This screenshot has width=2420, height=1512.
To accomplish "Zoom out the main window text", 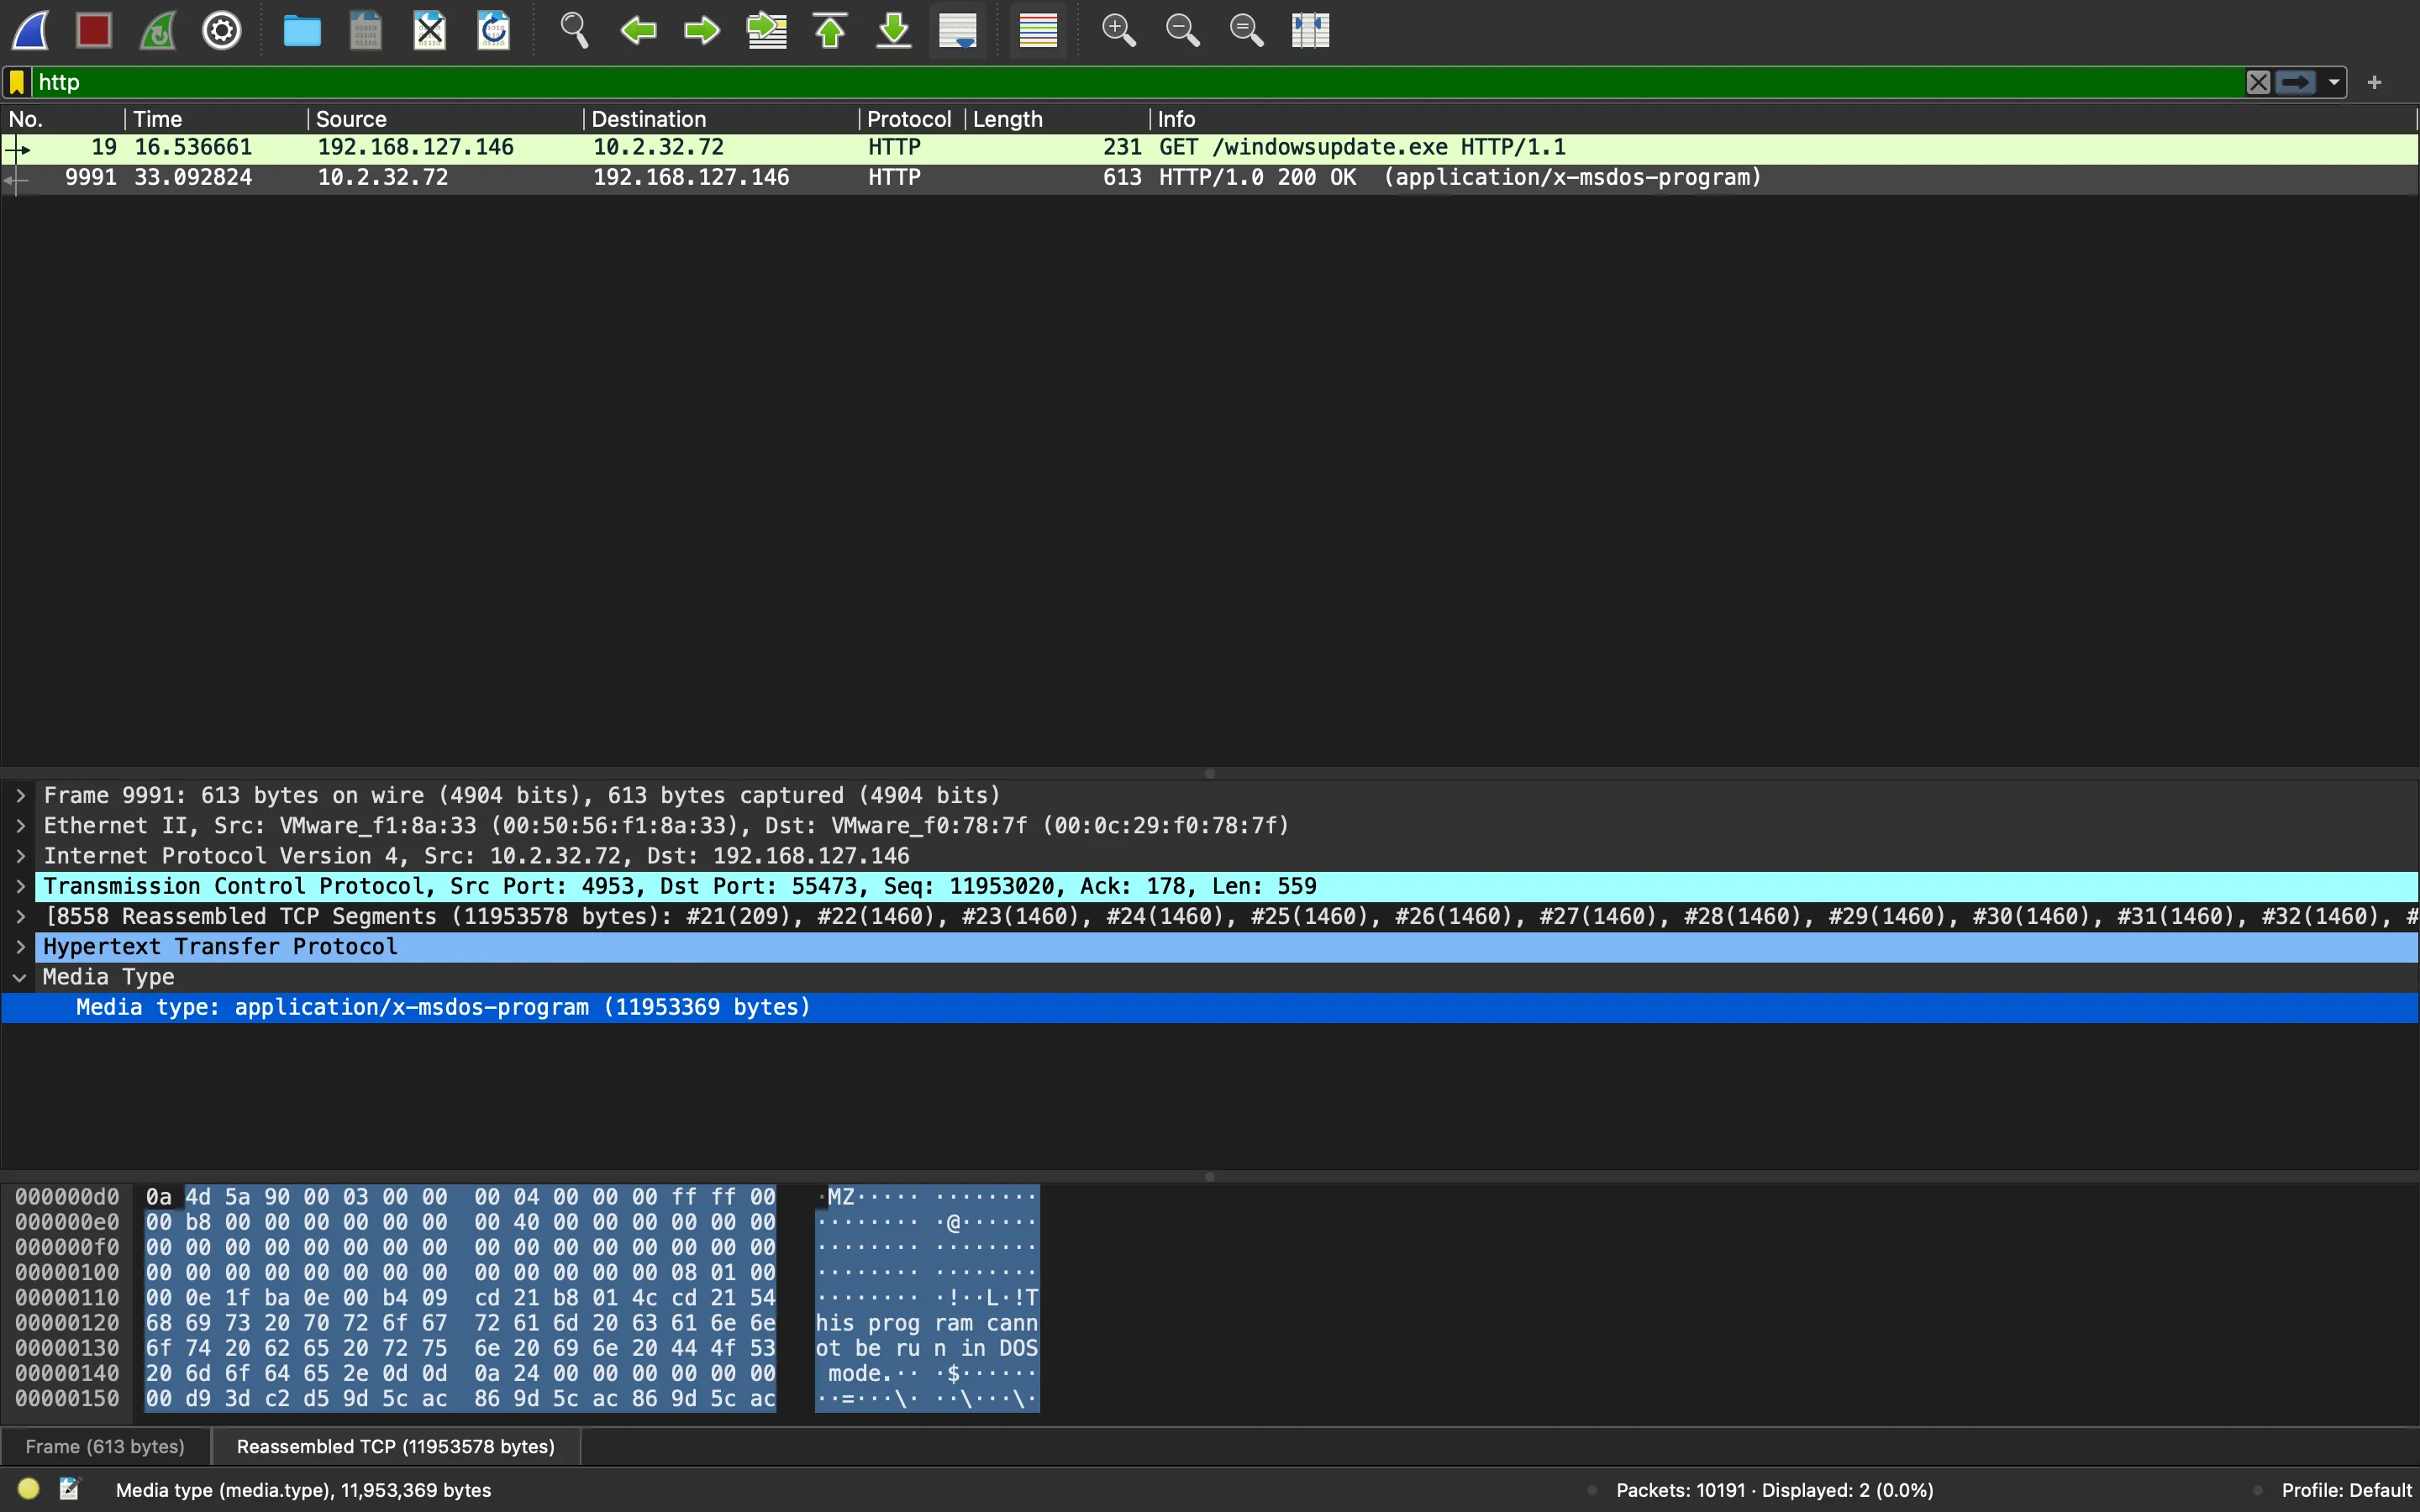I will [1182, 30].
